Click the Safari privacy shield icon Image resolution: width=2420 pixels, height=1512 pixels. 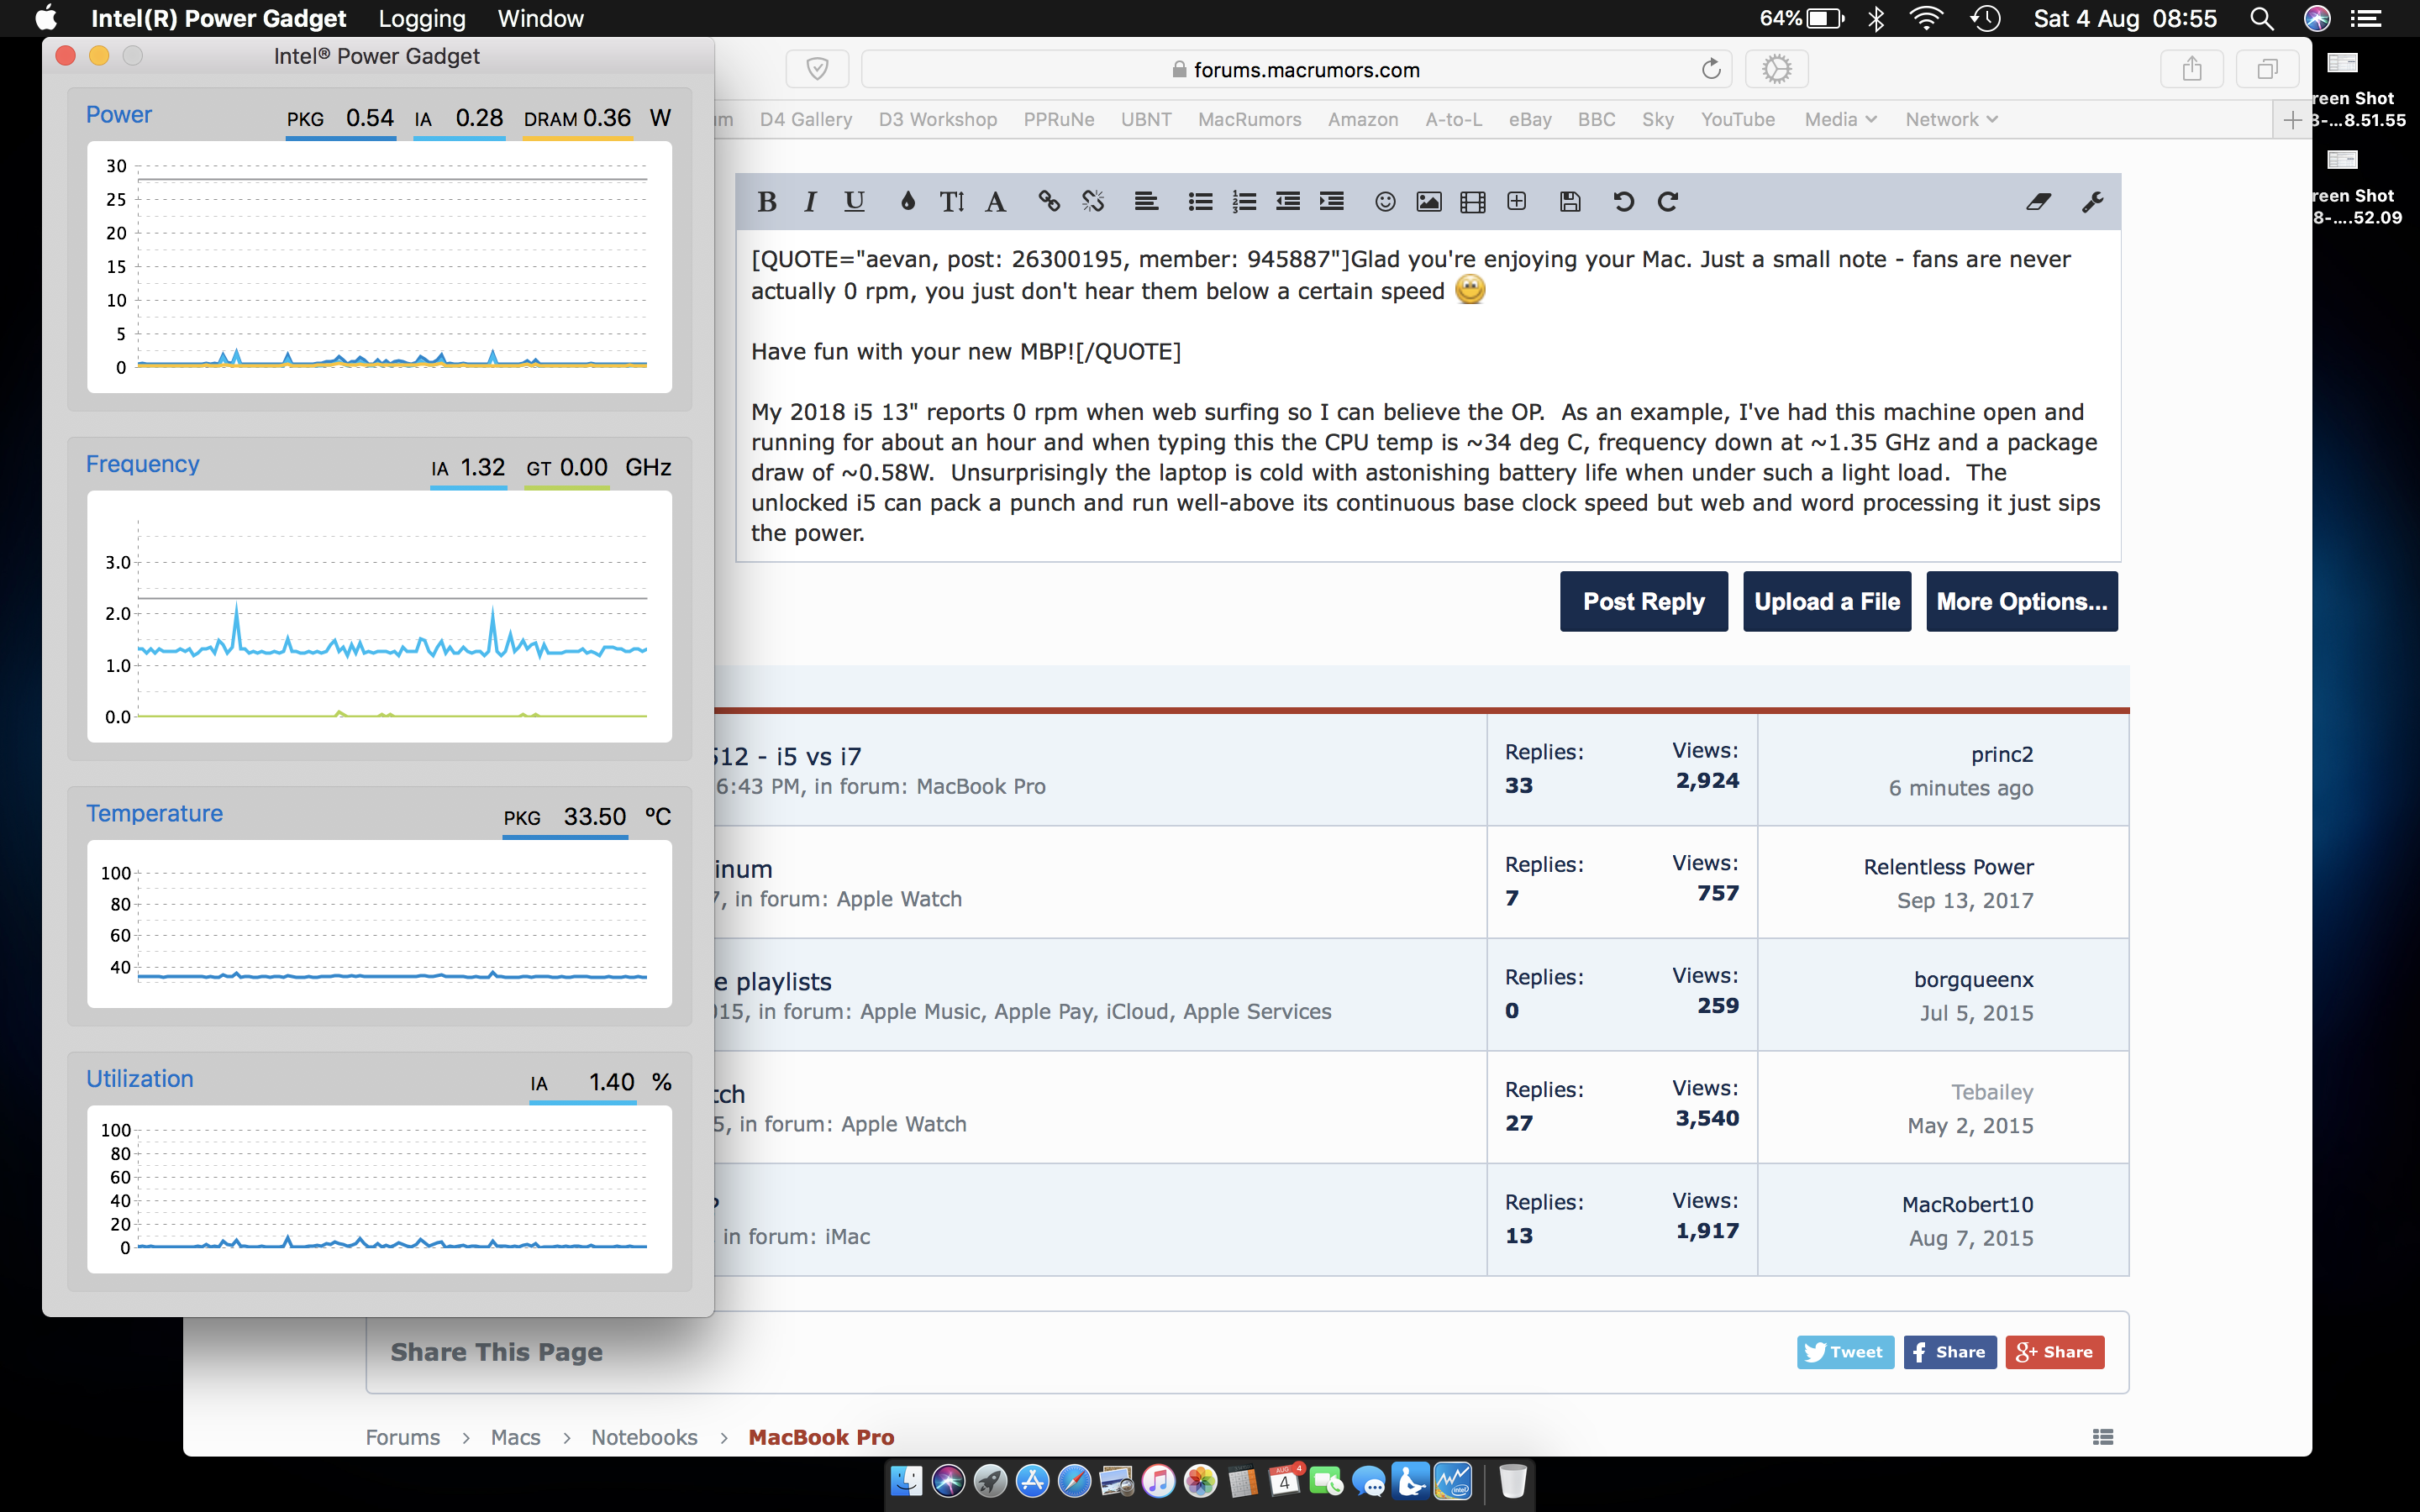(817, 69)
